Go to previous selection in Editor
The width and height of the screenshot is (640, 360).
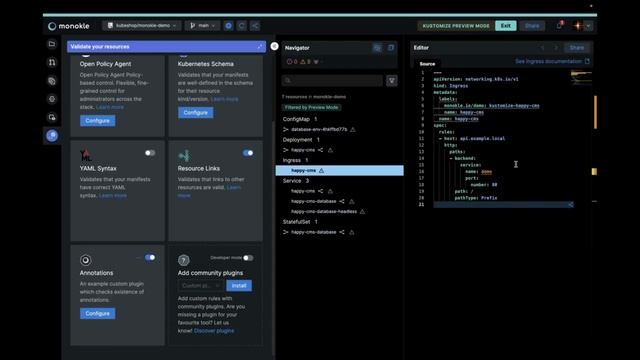[542, 48]
